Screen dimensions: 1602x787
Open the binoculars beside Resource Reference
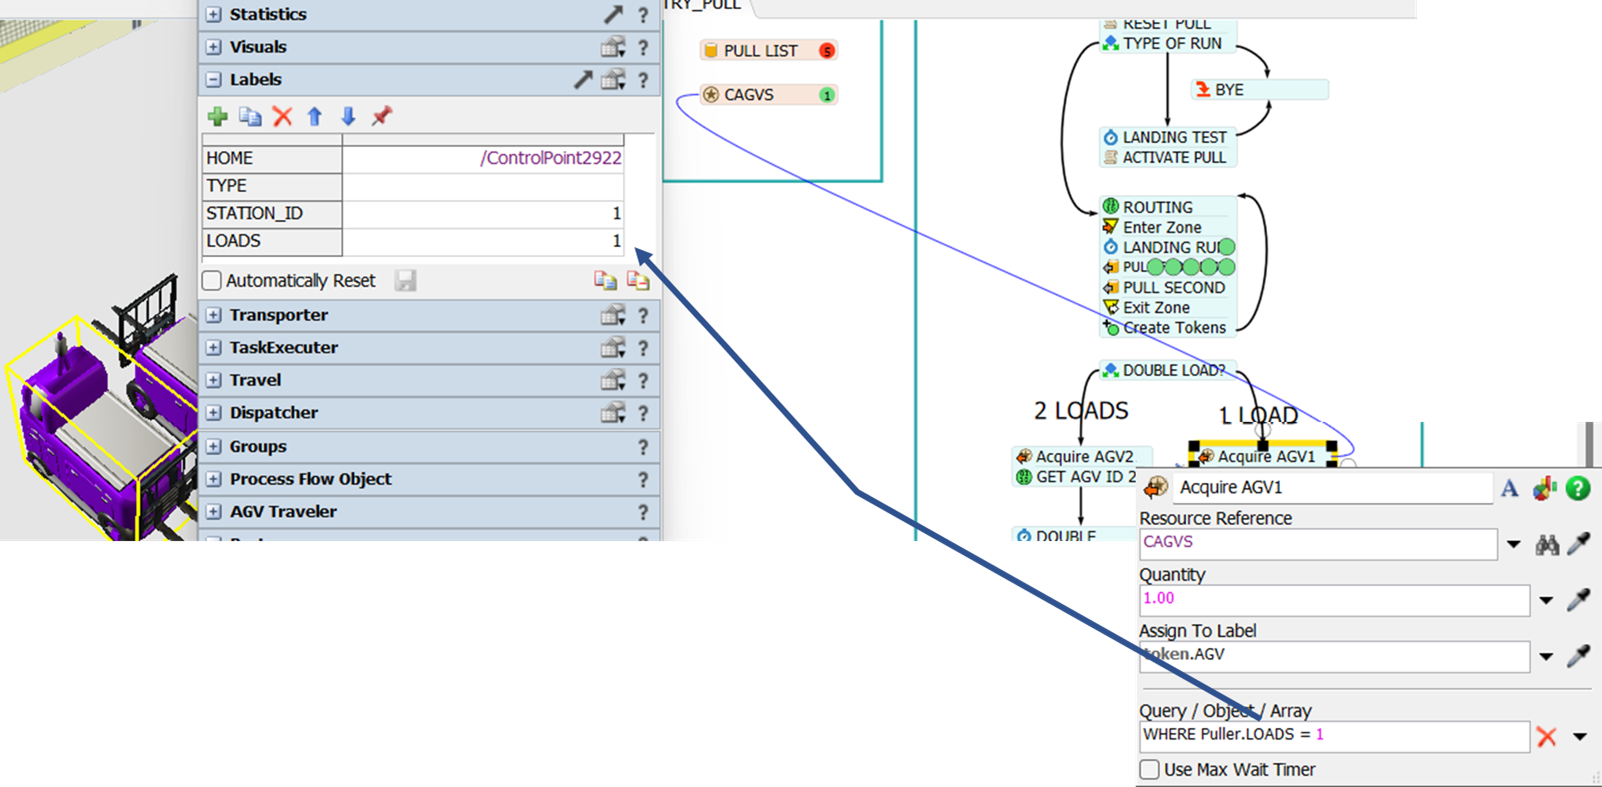1547,544
